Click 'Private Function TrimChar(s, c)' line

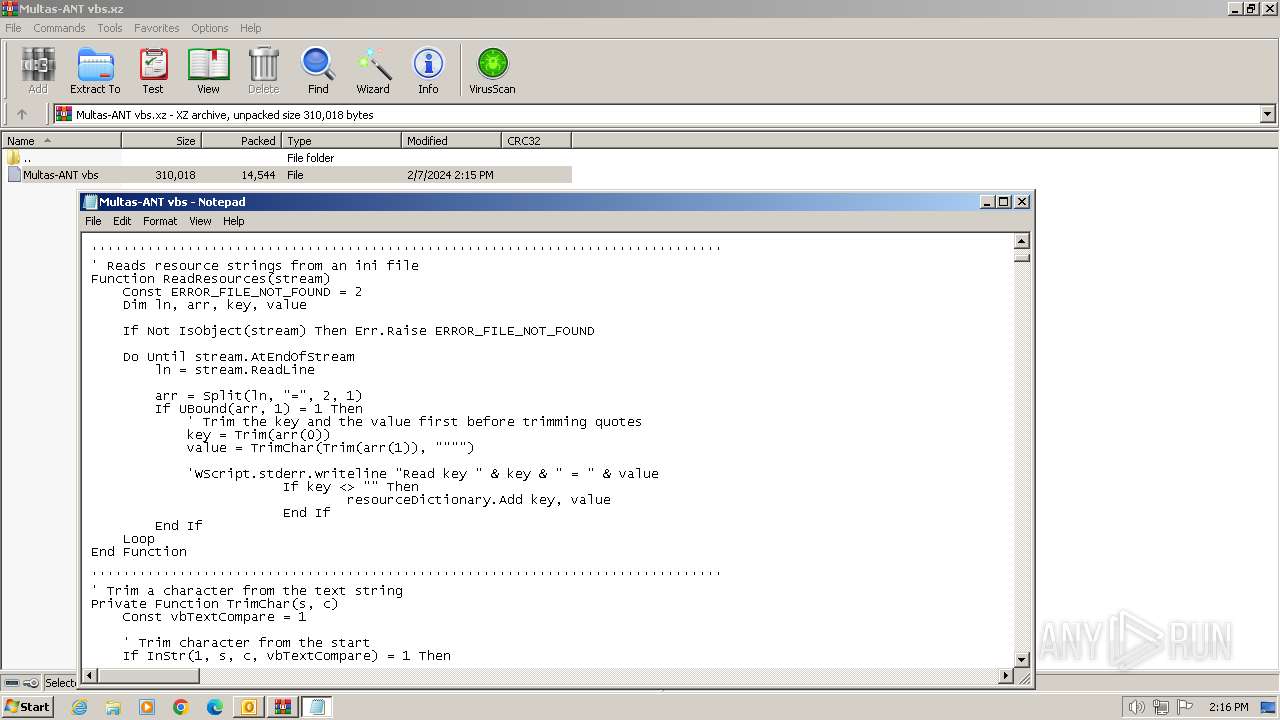[x=214, y=604]
